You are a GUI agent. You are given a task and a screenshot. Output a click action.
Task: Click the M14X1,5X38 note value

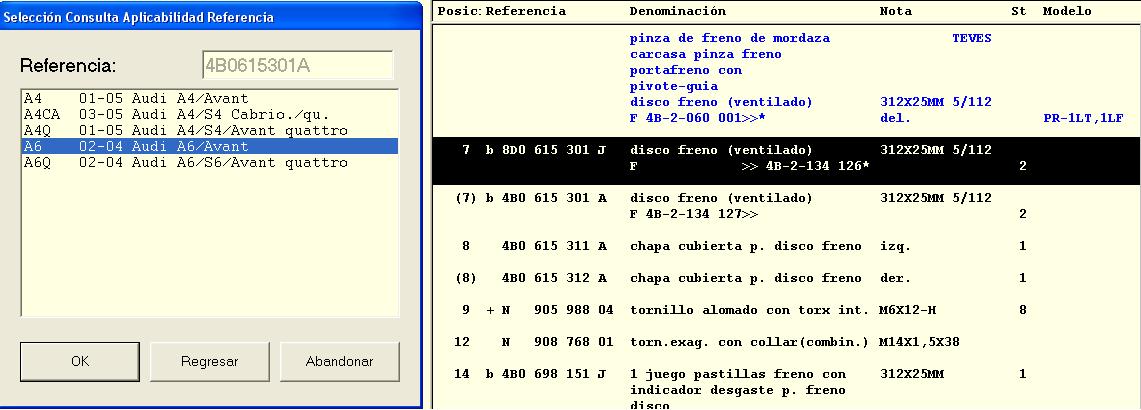(x=919, y=342)
